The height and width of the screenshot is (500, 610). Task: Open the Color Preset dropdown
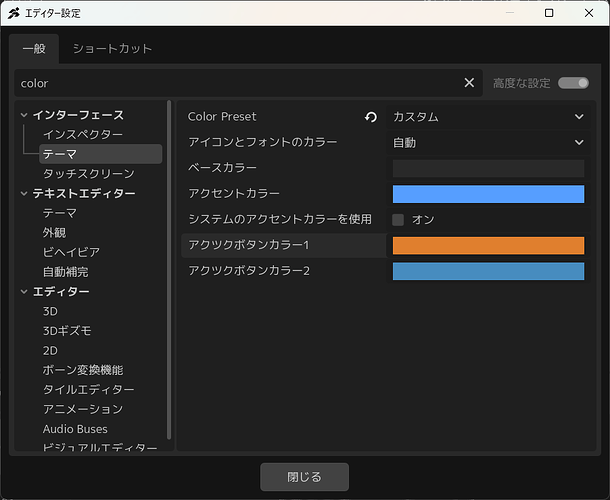click(x=488, y=117)
